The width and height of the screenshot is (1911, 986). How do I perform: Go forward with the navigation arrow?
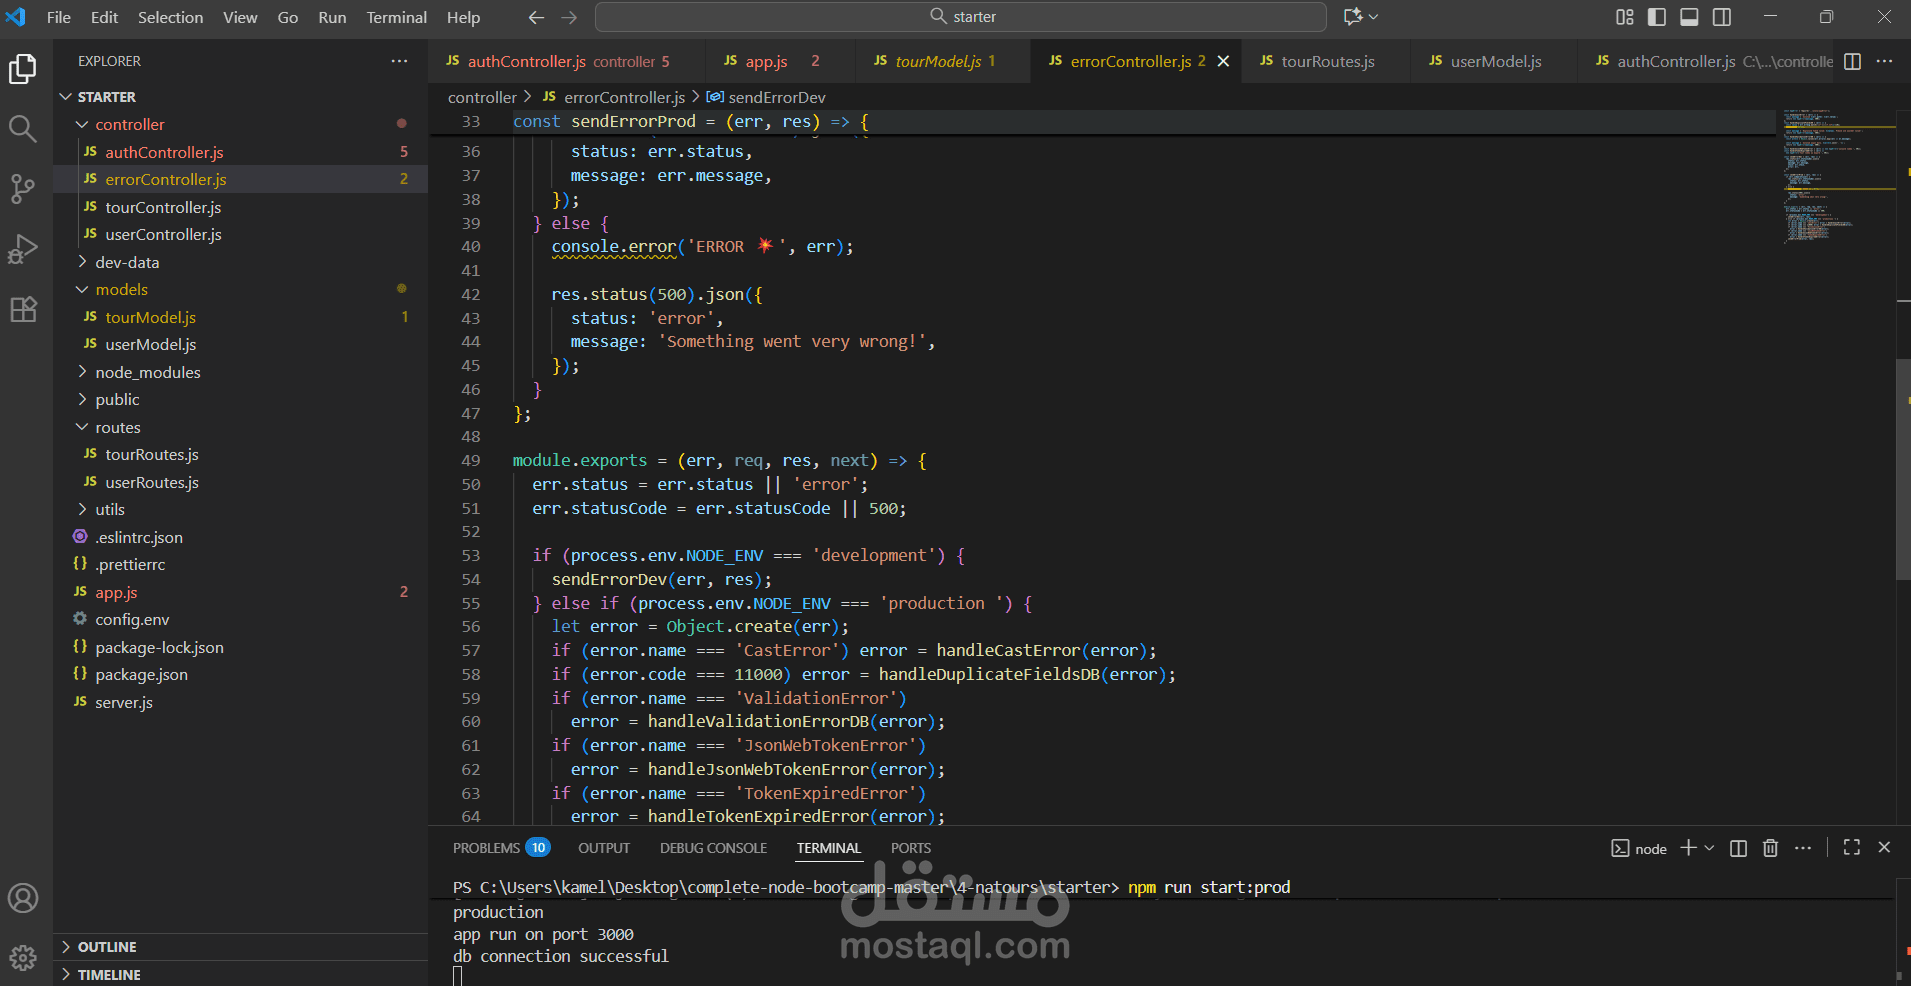[569, 17]
